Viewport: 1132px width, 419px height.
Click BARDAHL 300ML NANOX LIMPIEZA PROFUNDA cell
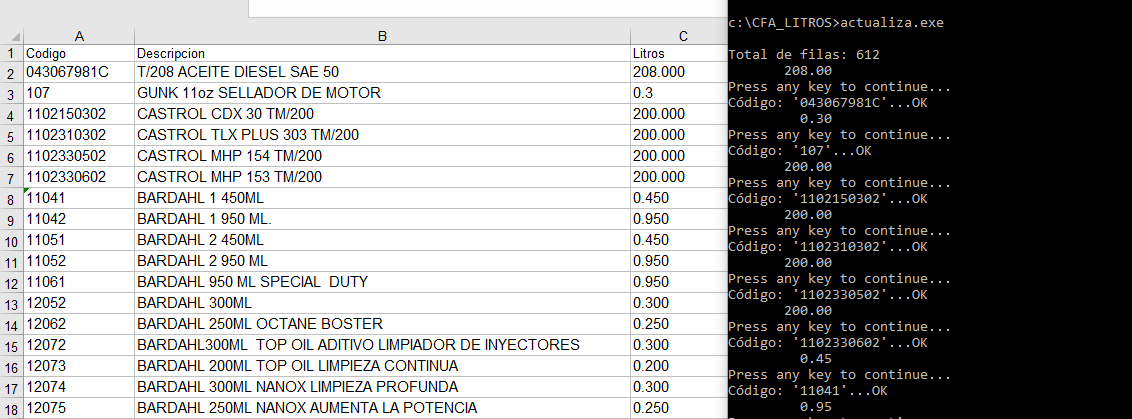click(x=383, y=387)
